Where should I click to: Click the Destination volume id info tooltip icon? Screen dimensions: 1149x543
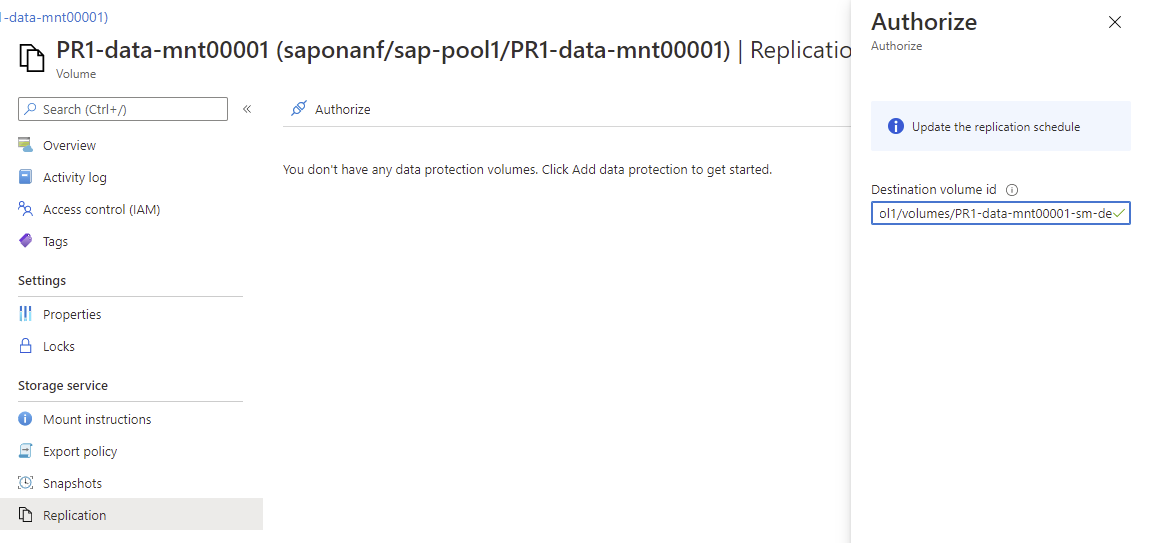(1012, 190)
